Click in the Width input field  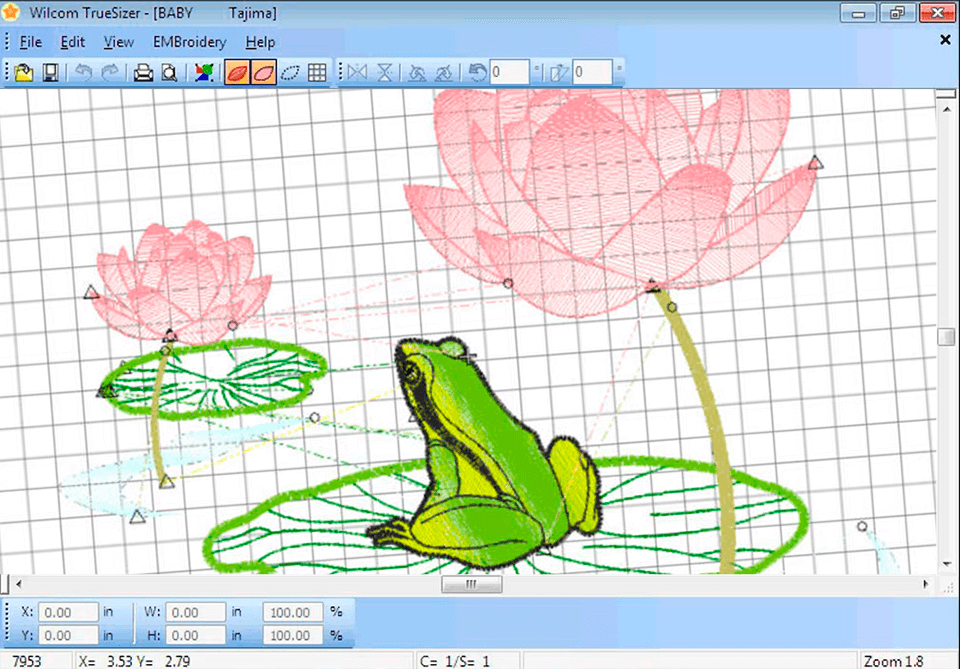[x=195, y=612]
